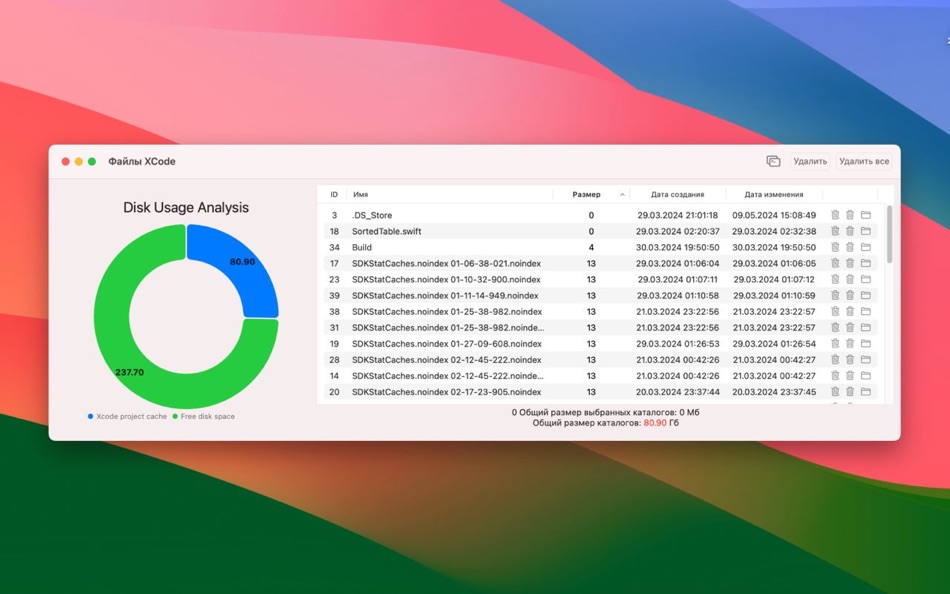
Task: Click trash icon for row ID 39
Action: (850, 295)
